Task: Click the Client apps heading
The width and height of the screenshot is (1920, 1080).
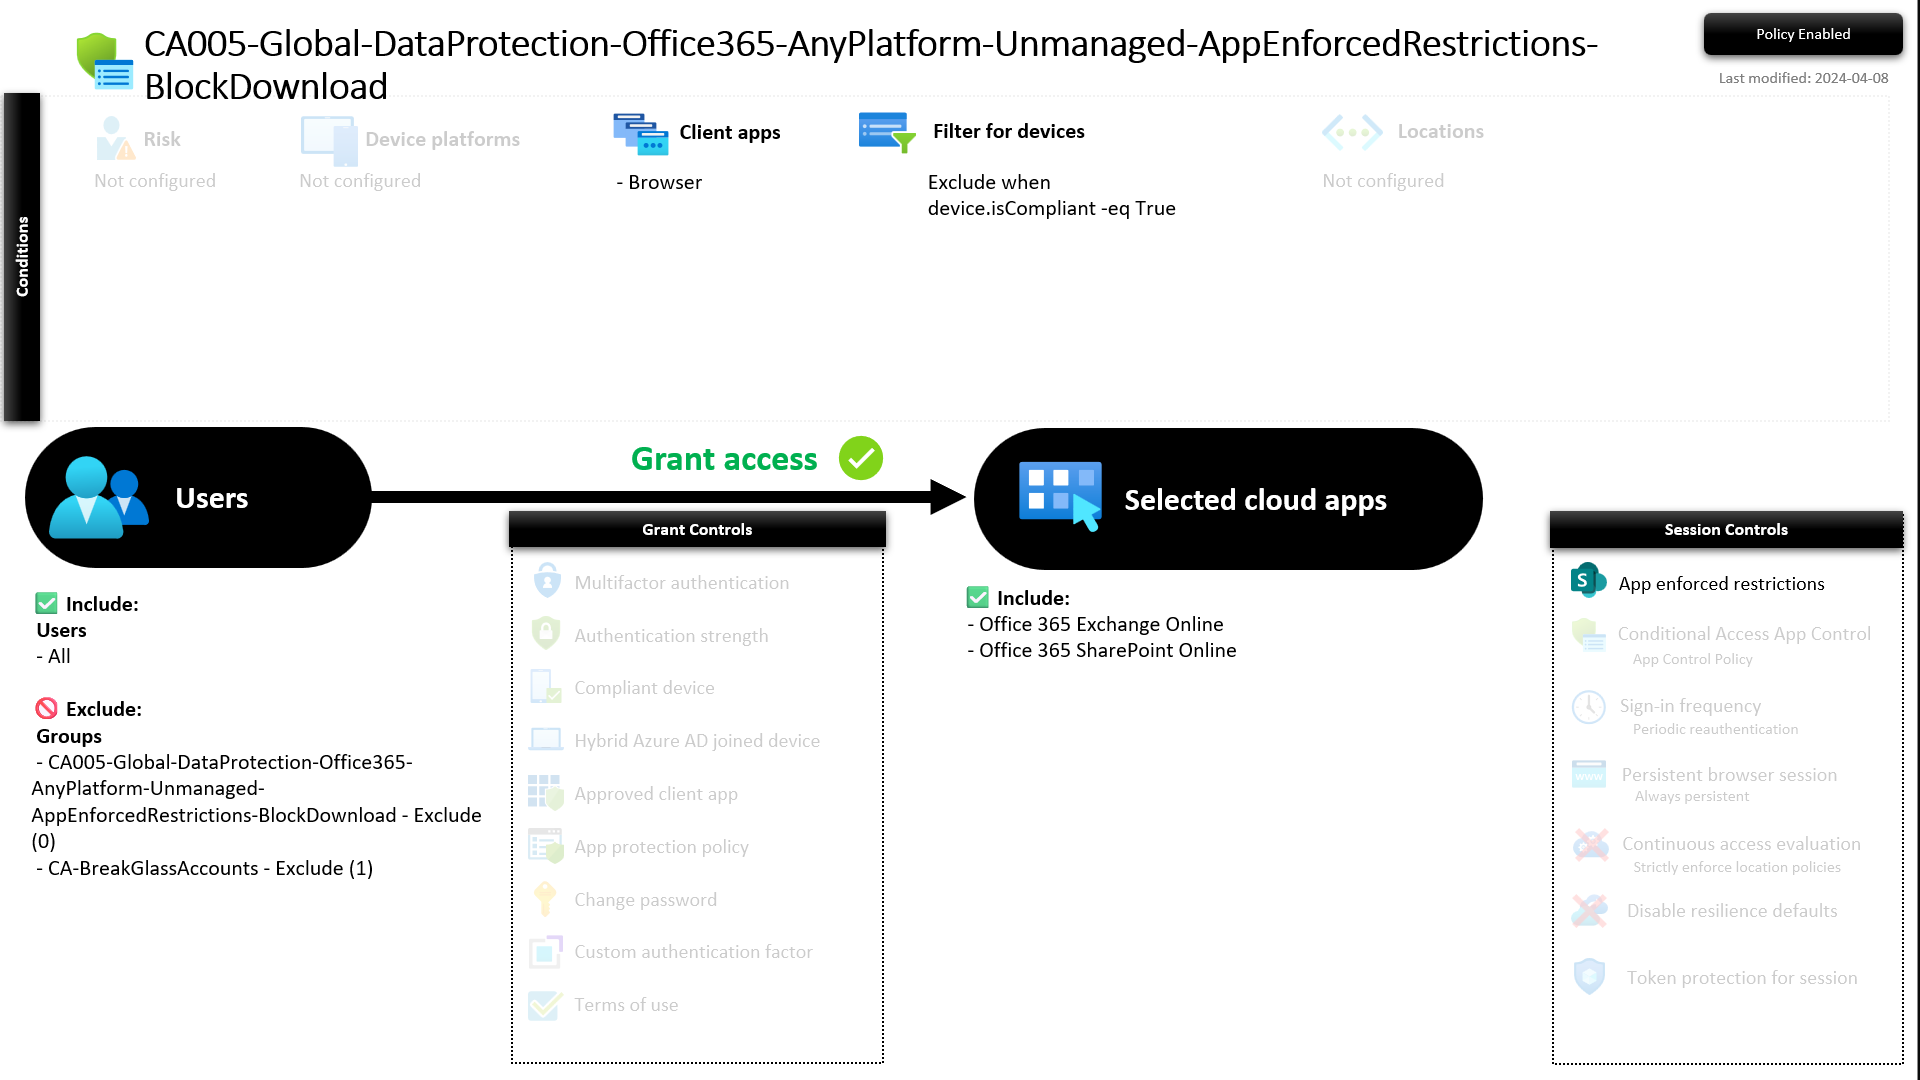Action: [730, 132]
